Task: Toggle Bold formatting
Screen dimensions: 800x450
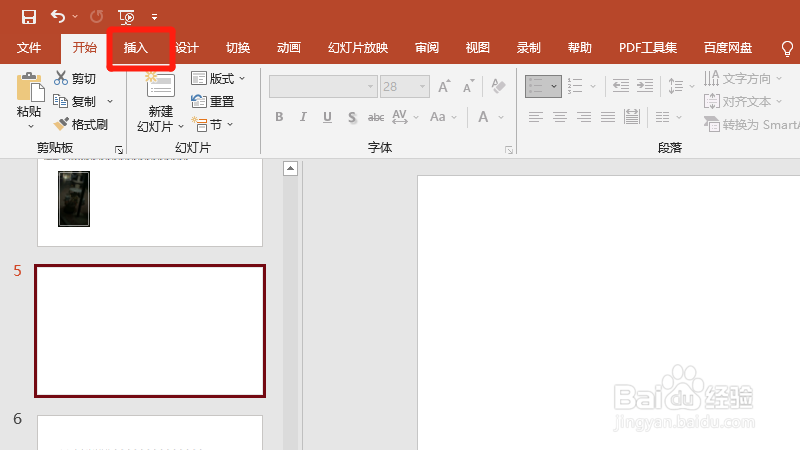Action: 279,117
